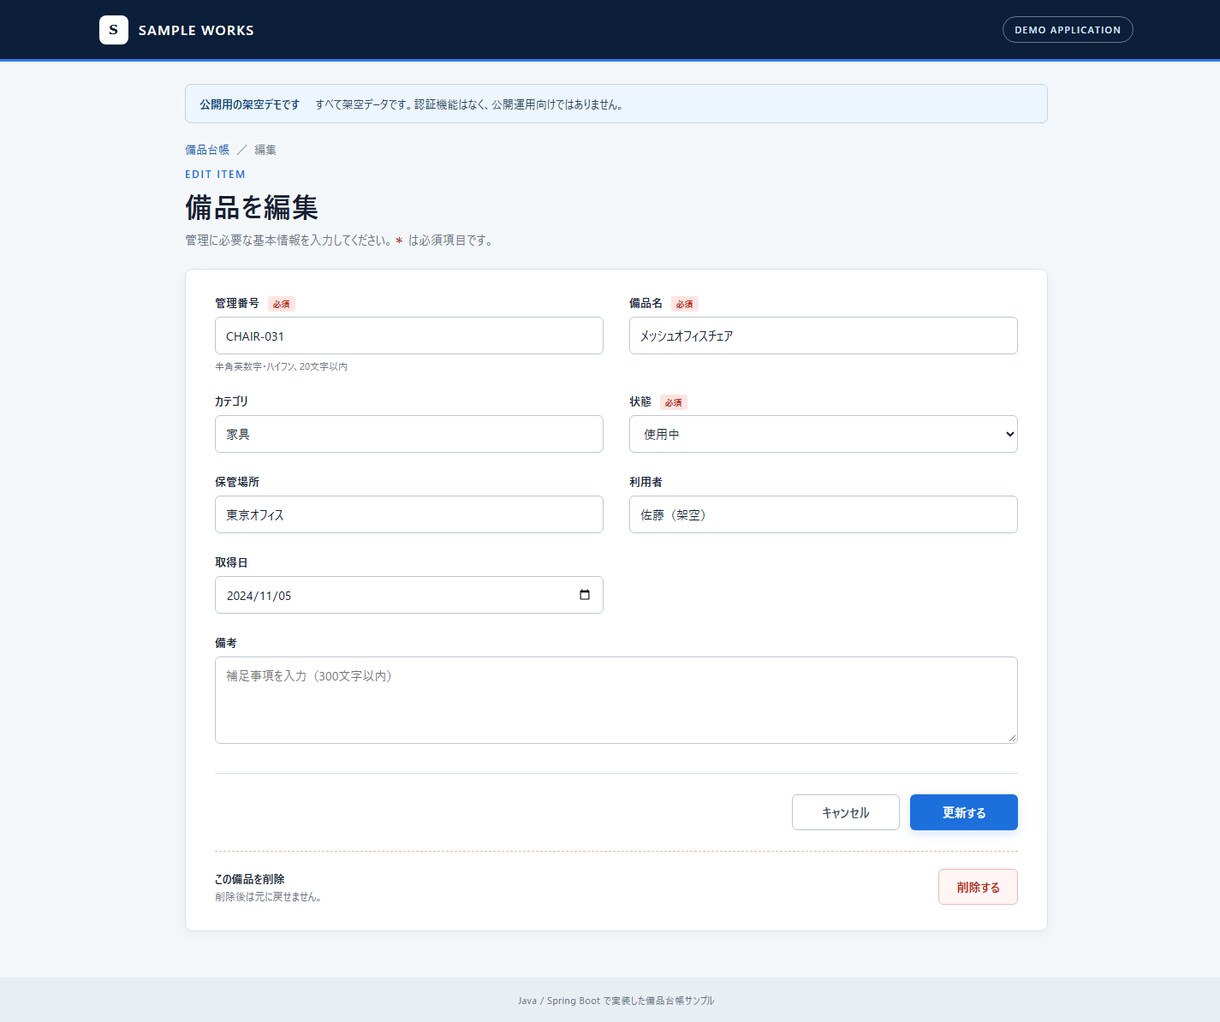This screenshot has width=1220, height=1022.
Task: Click the 備品を編集 page heading
Action: point(252,207)
